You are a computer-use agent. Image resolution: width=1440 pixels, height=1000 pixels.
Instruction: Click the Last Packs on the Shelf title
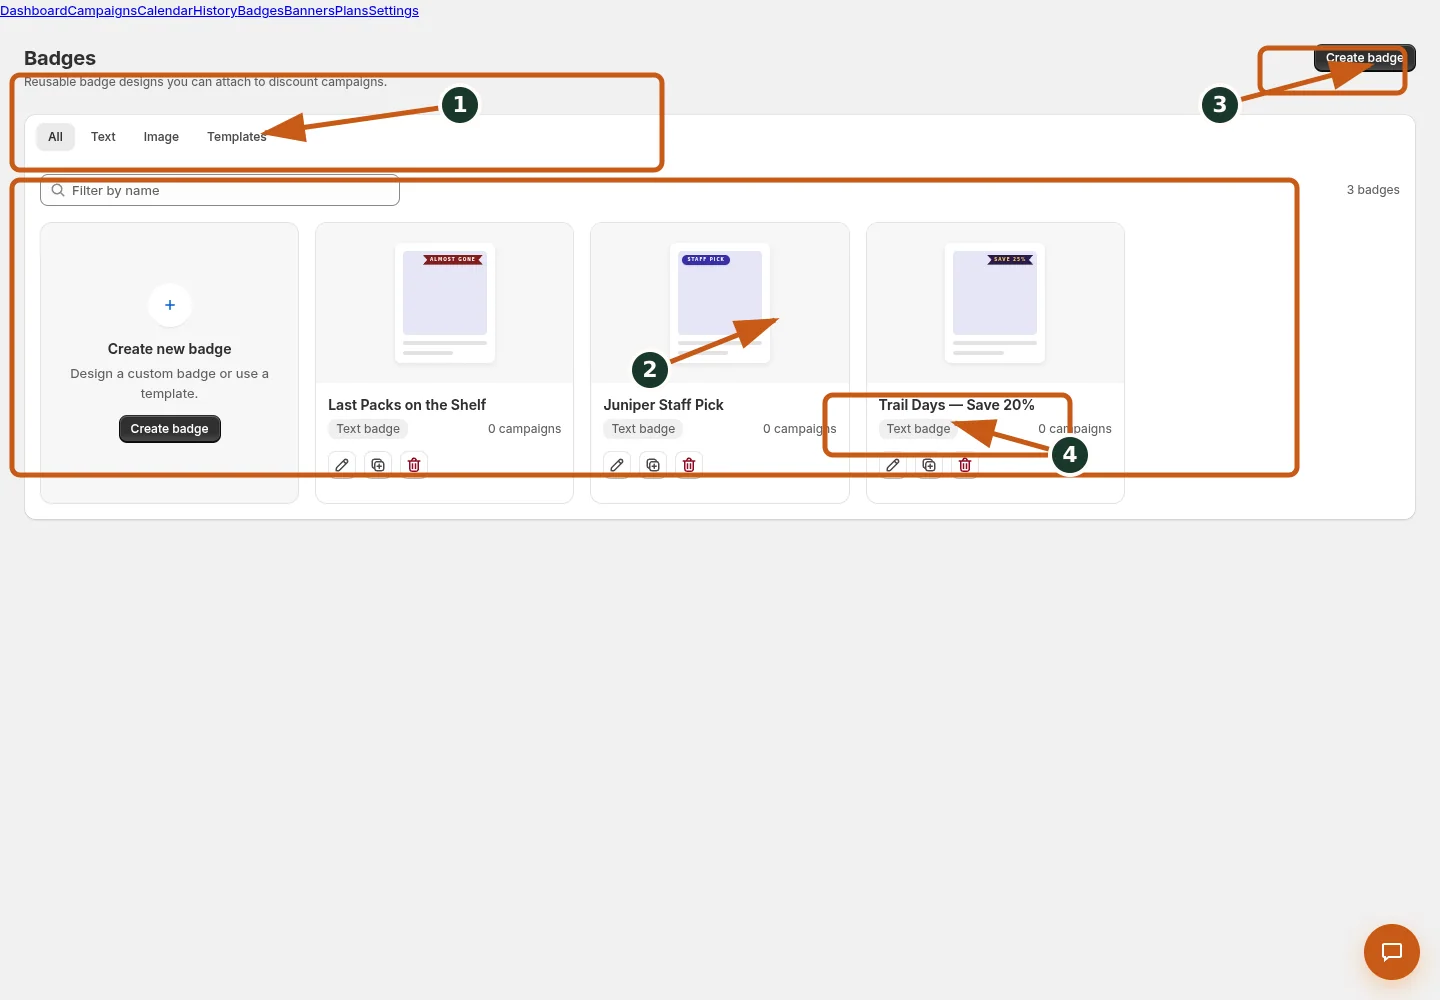tap(407, 405)
